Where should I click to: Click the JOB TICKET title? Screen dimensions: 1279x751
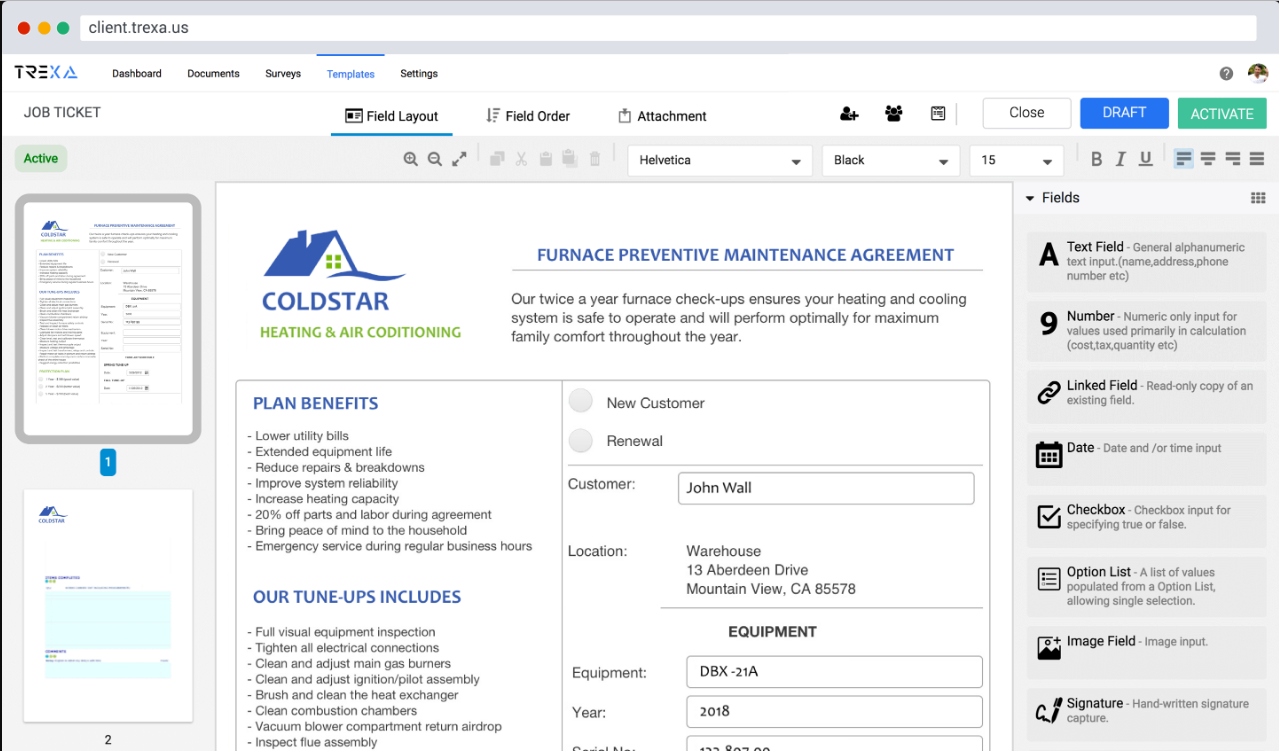coord(62,112)
